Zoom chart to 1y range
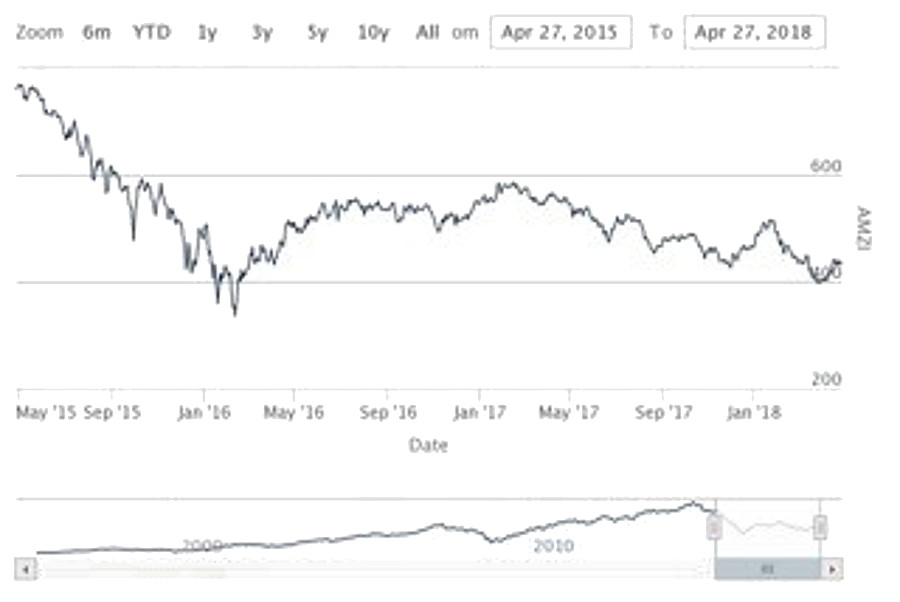Screen dimensions: 900x602 pos(207,32)
